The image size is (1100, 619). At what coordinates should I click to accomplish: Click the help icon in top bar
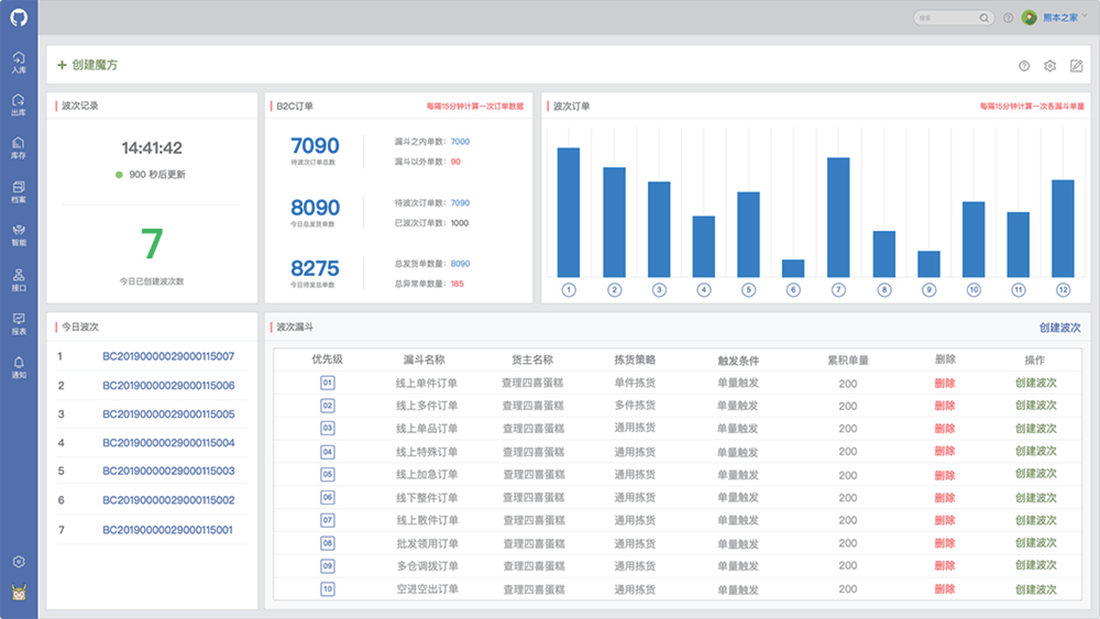1008,18
